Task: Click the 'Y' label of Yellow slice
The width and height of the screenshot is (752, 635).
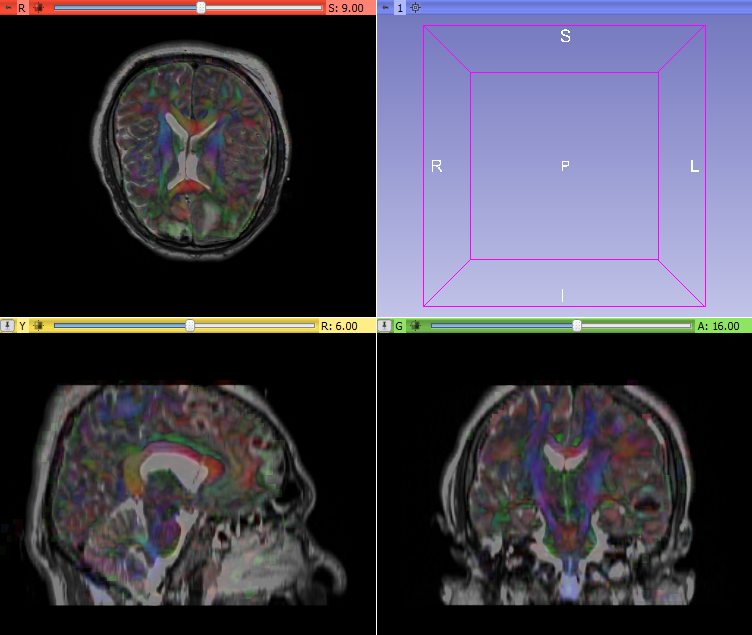Action: click(22, 326)
